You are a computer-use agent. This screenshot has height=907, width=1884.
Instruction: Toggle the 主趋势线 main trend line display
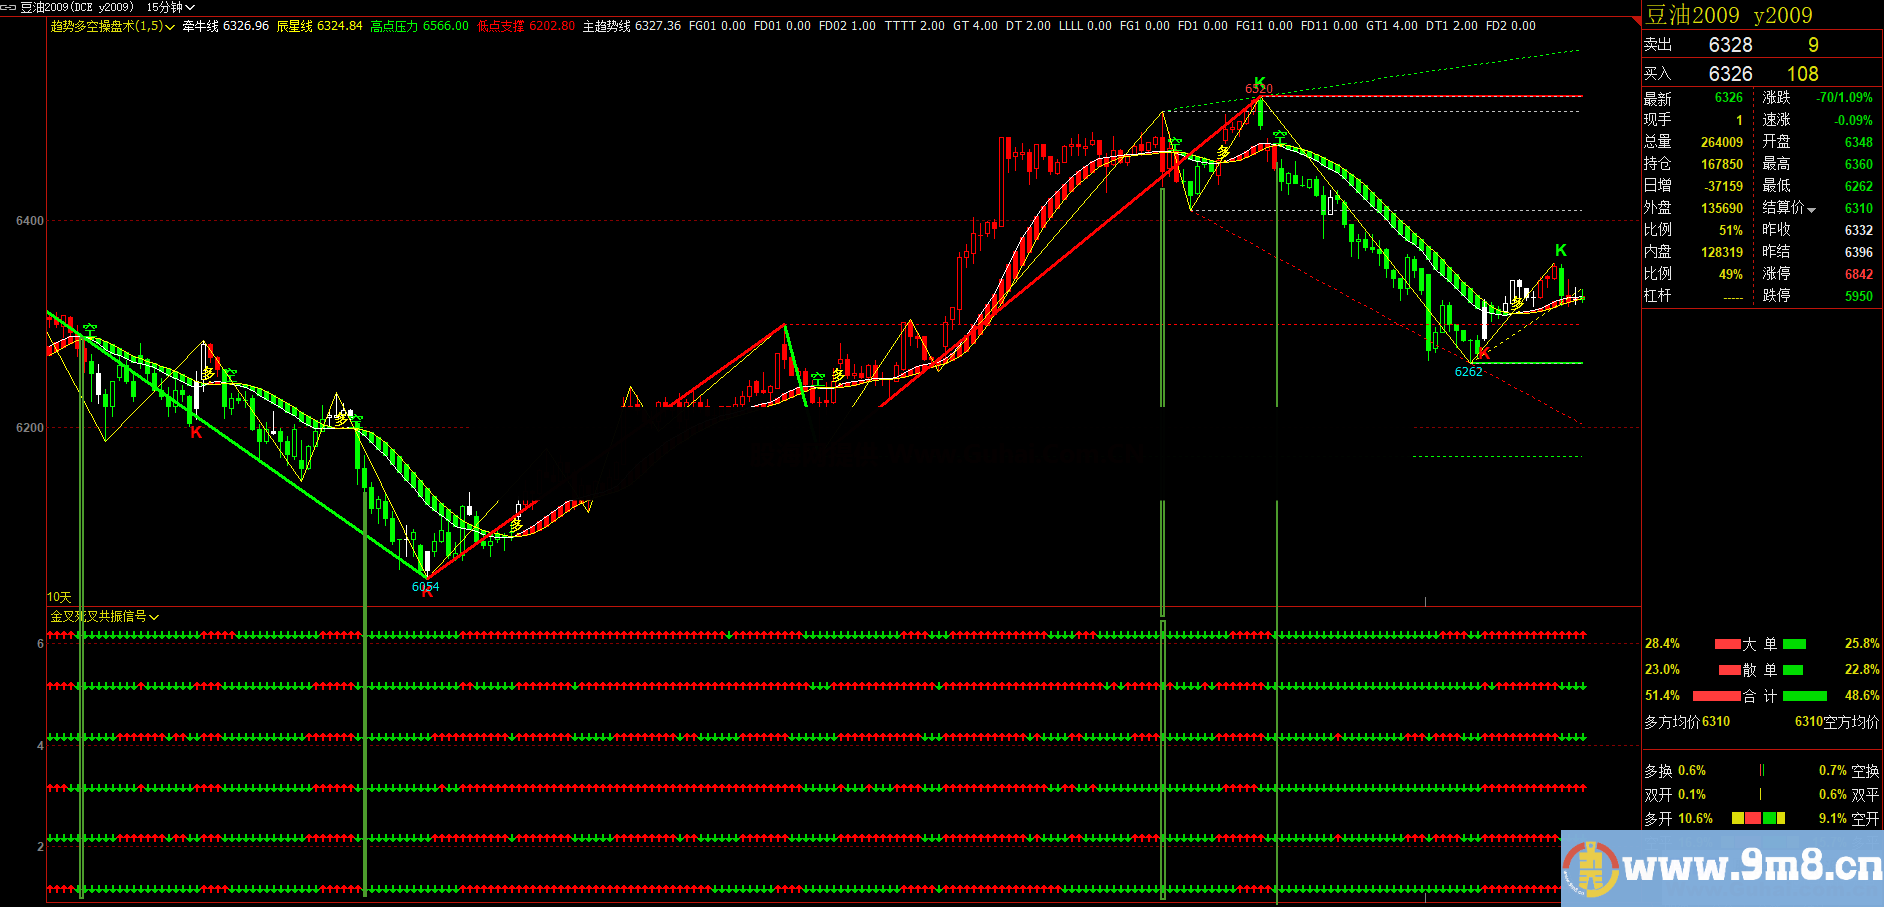[x=607, y=26]
